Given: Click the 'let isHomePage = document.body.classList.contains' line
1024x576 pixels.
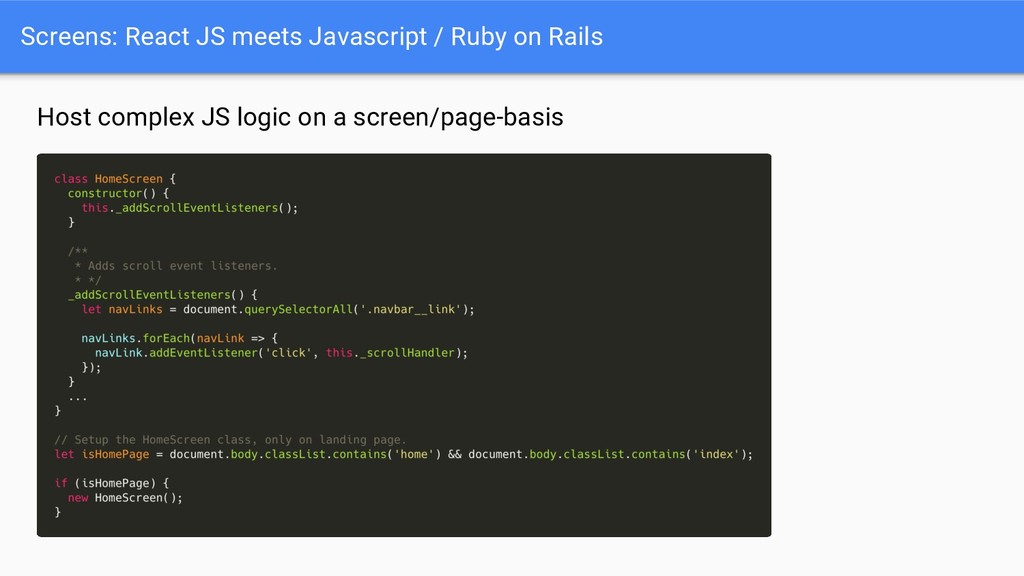Looking at the screenshot, I should (x=404, y=454).
